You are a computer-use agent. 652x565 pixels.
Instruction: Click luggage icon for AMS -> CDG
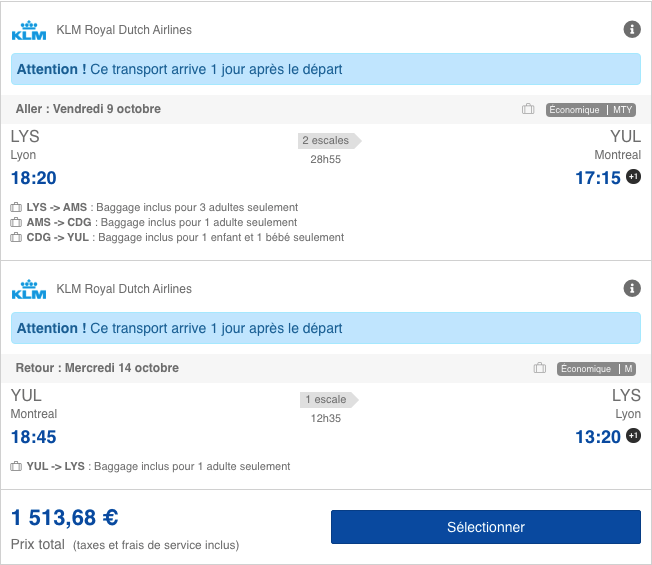(x=16, y=222)
